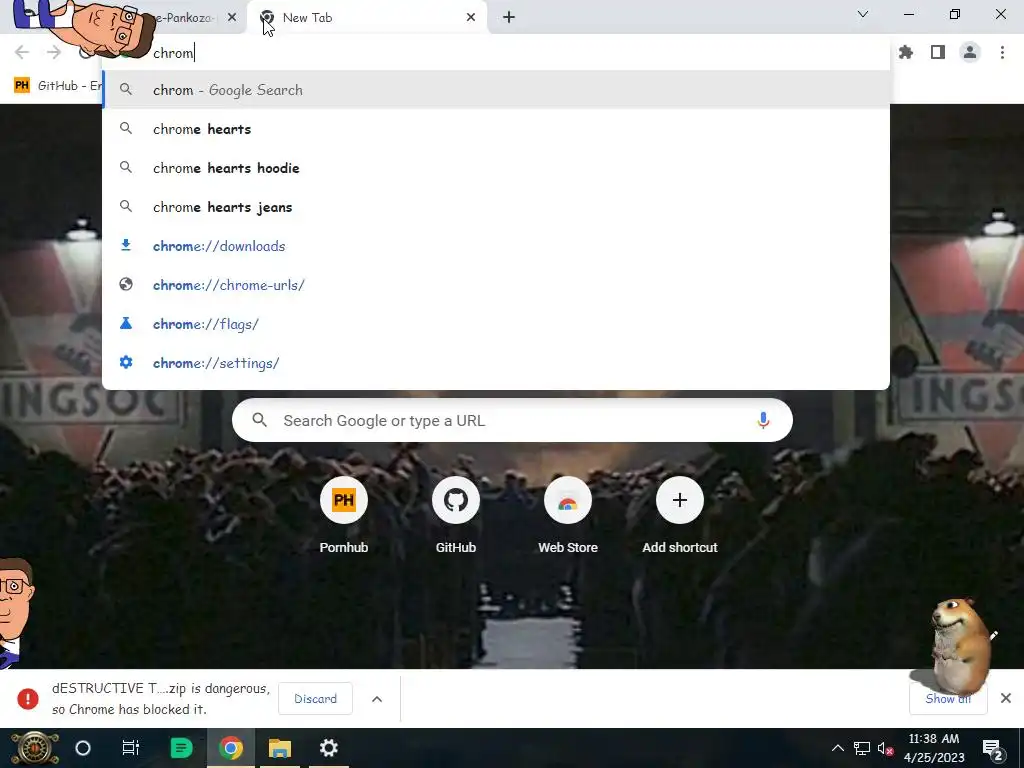Open Task View on taskbar
Image resolution: width=1024 pixels, height=768 pixels.
pyautogui.click(x=131, y=748)
